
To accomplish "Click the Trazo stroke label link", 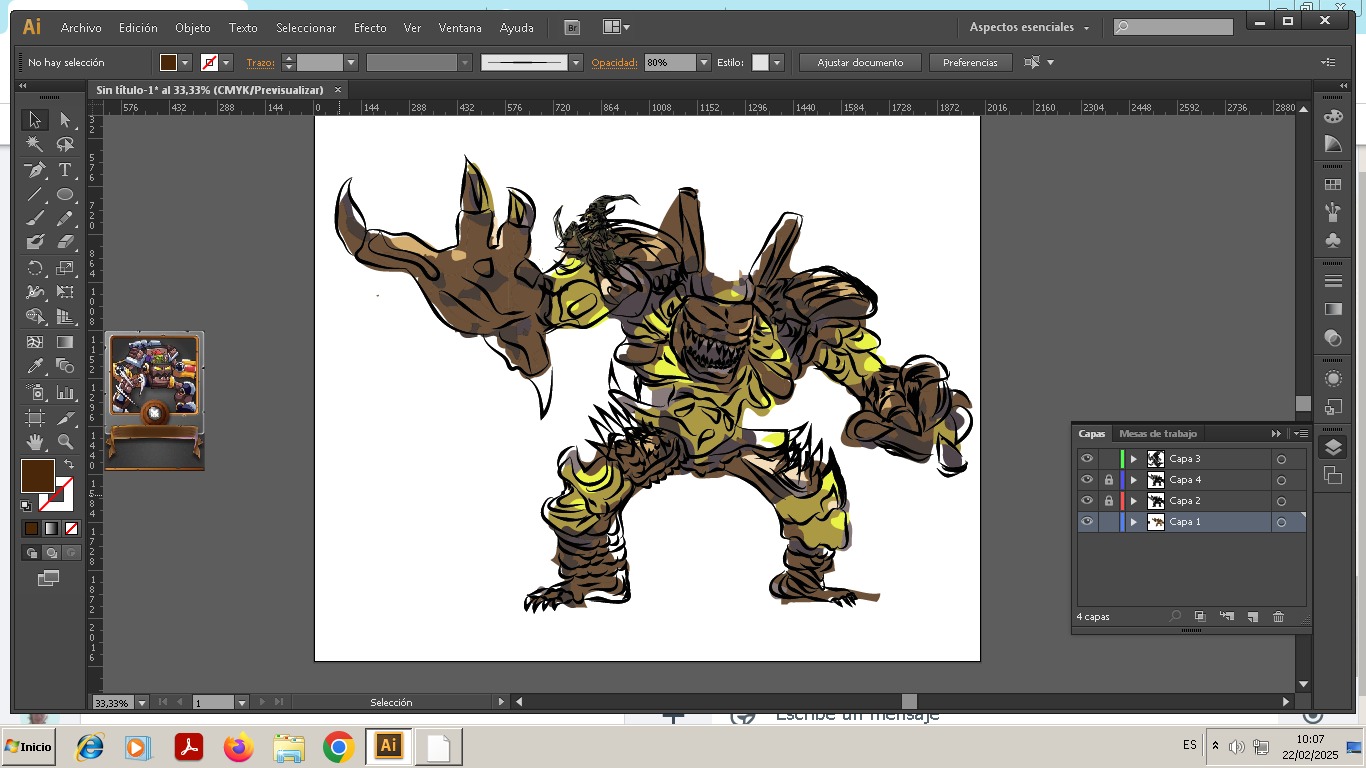I will point(260,63).
